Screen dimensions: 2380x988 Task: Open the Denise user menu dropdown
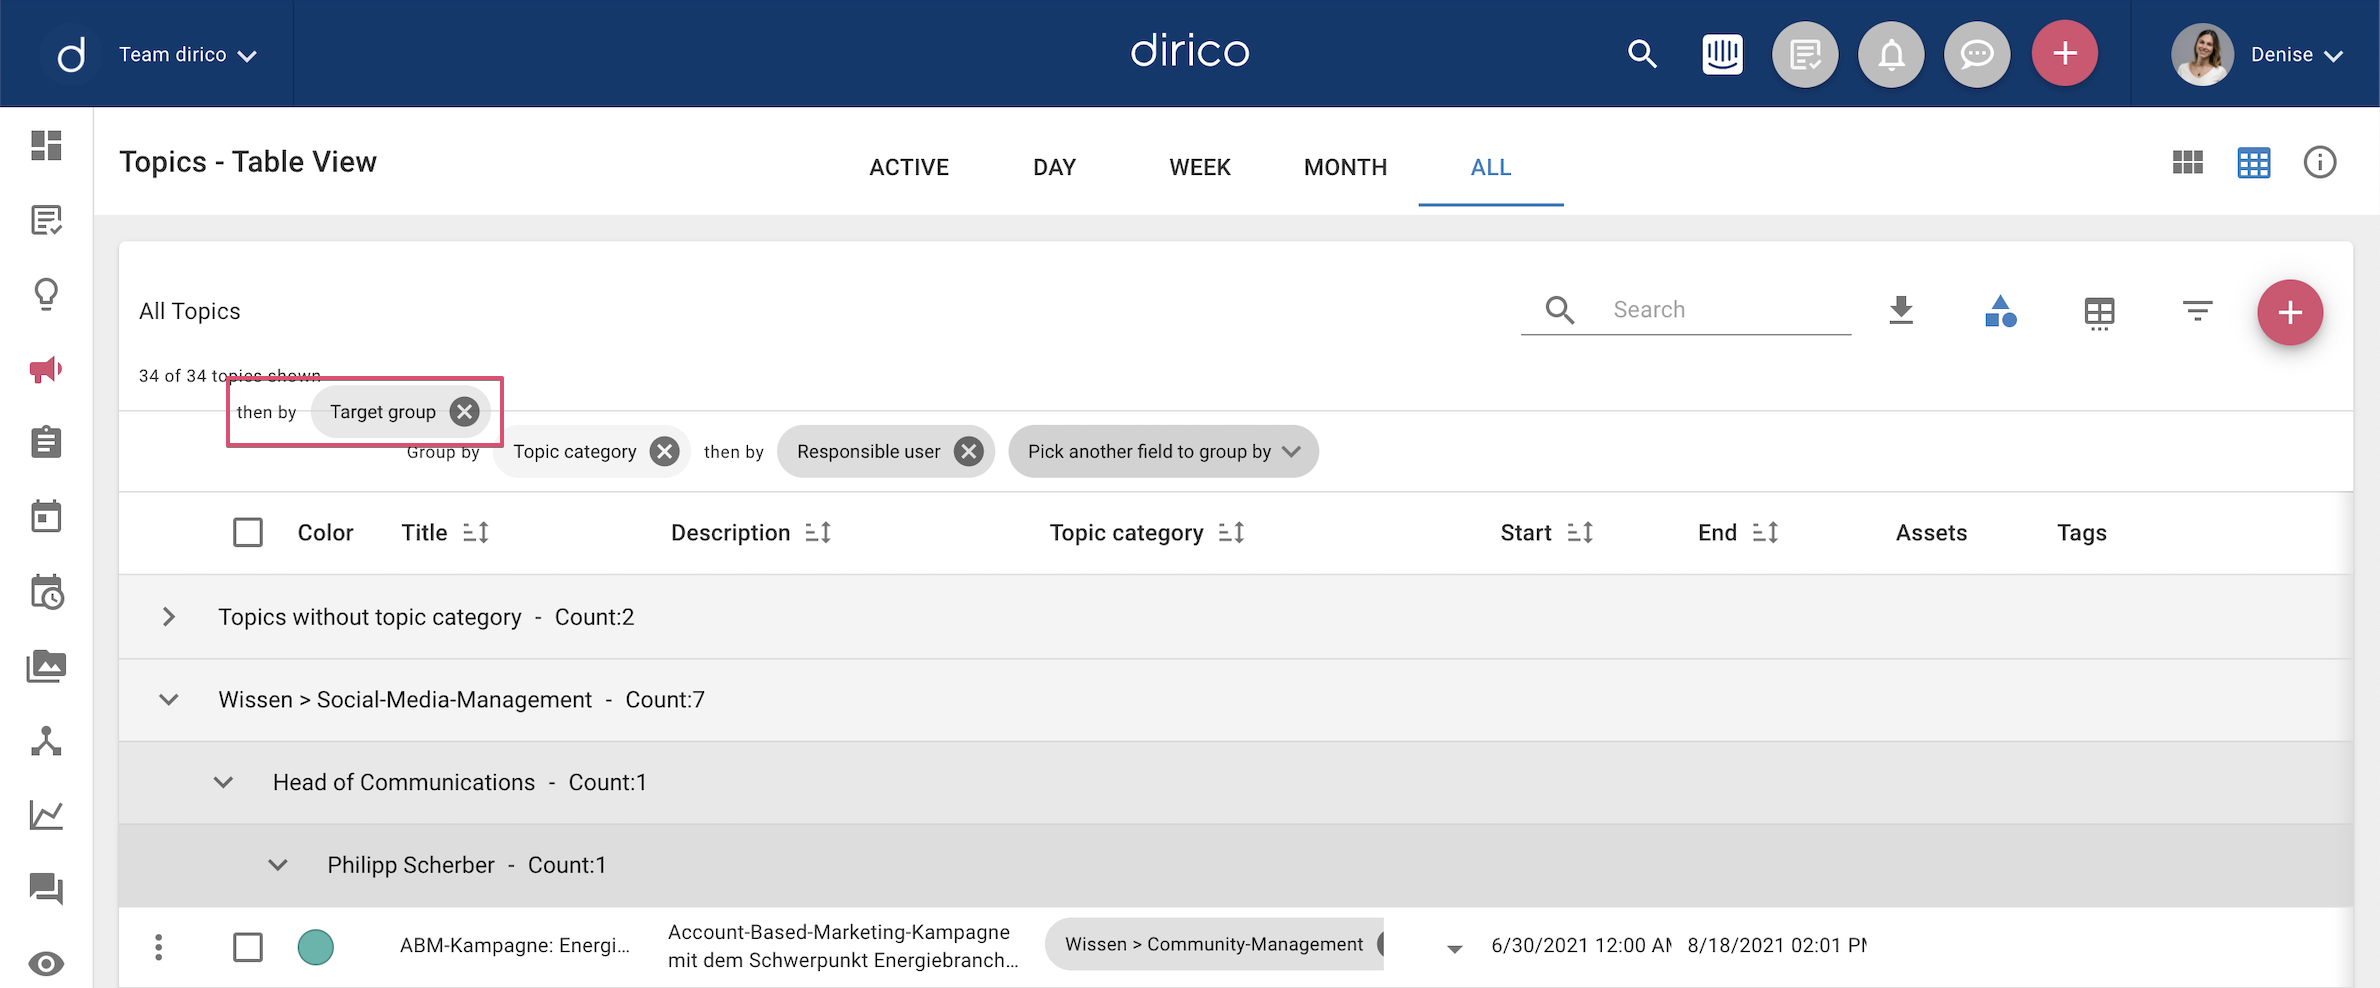2296,55
